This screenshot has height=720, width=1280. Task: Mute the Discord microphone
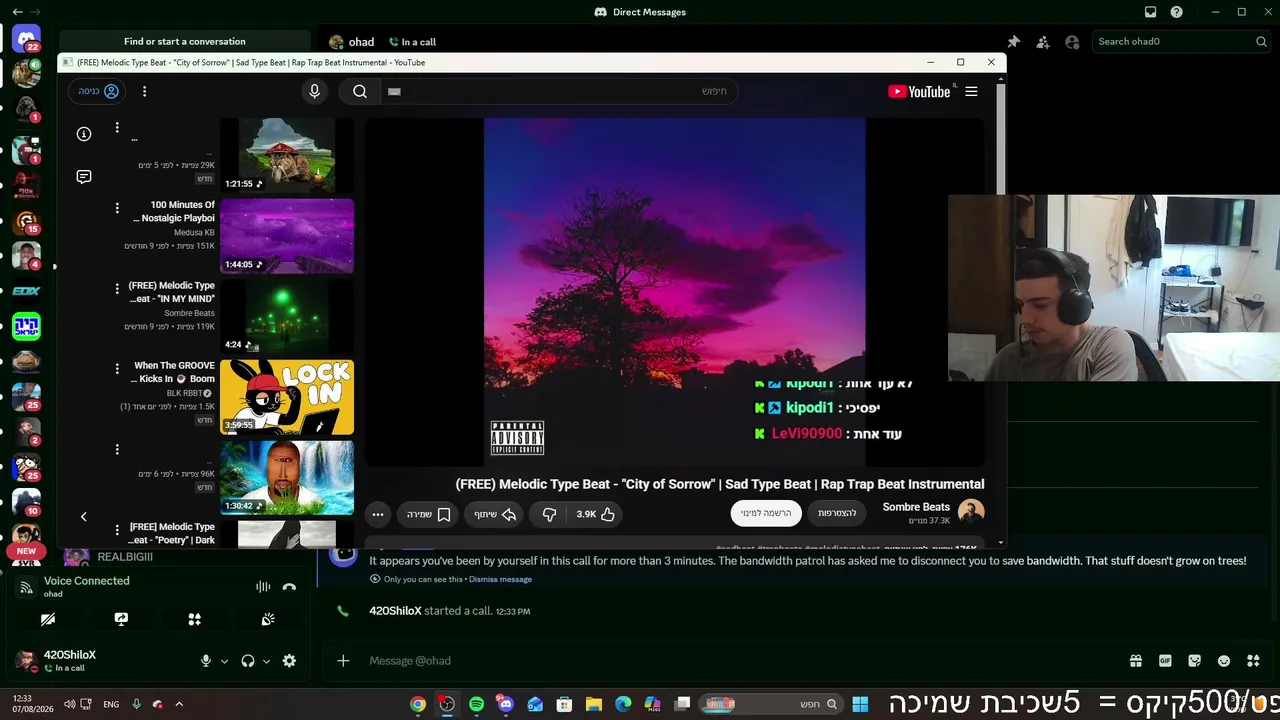[x=206, y=661]
